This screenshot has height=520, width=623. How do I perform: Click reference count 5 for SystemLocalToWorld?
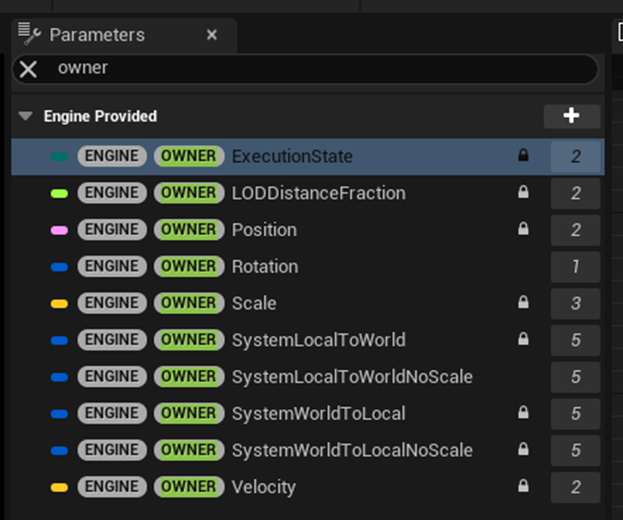[x=575, y=340]
